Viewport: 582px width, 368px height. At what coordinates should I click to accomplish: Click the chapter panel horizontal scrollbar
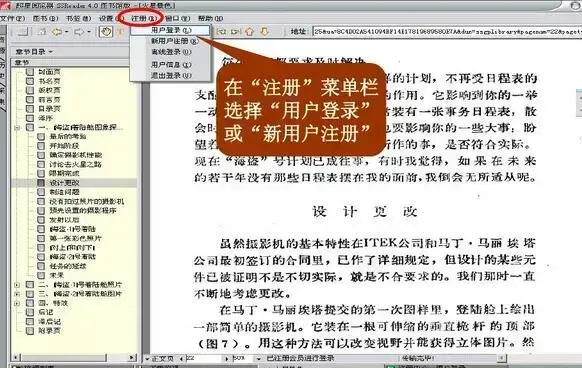coord(74,357)
